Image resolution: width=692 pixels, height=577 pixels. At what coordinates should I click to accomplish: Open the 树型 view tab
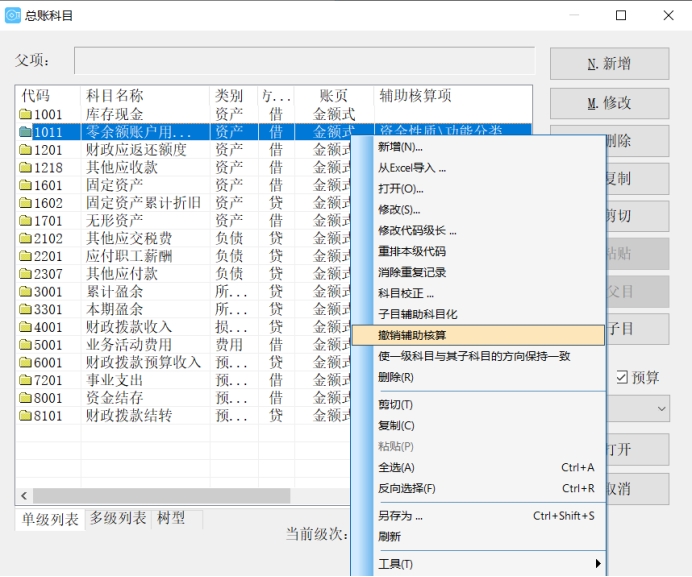tap(171, 518)
